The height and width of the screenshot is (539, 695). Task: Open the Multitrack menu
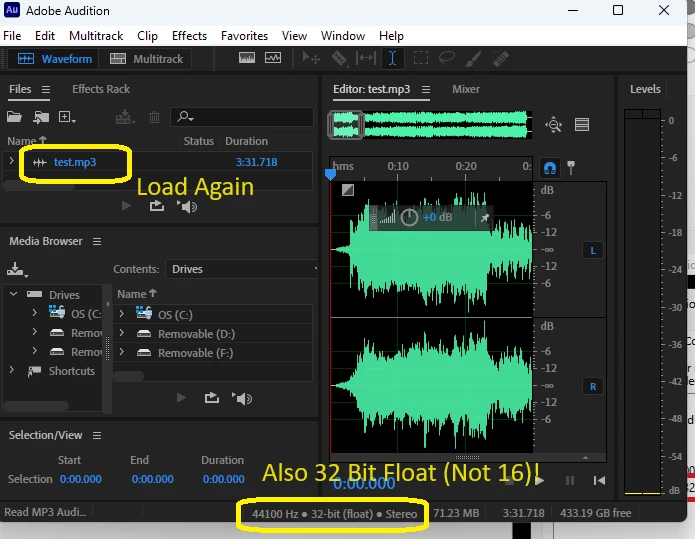point(96,36)
